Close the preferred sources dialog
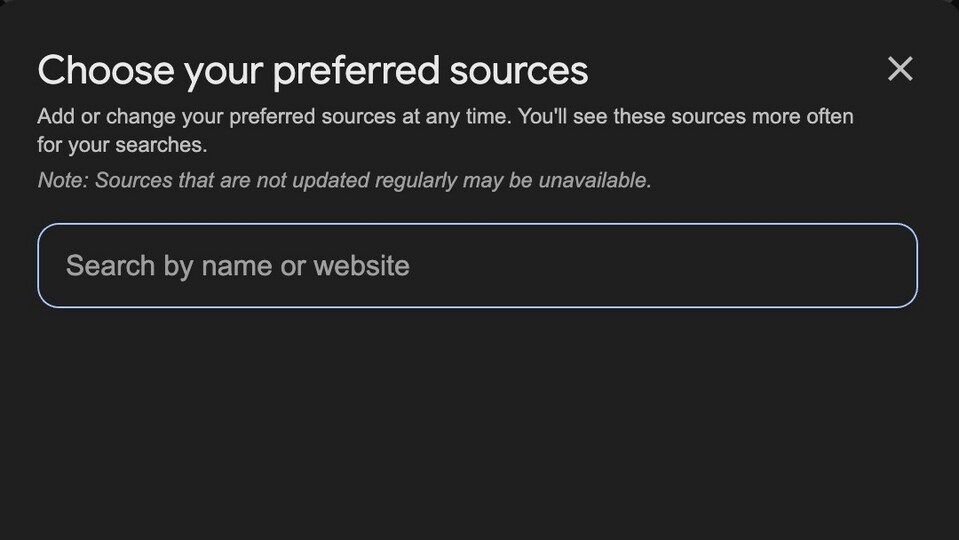The width and height of the screenshot is (959, 540). click(x=900, y=68)
